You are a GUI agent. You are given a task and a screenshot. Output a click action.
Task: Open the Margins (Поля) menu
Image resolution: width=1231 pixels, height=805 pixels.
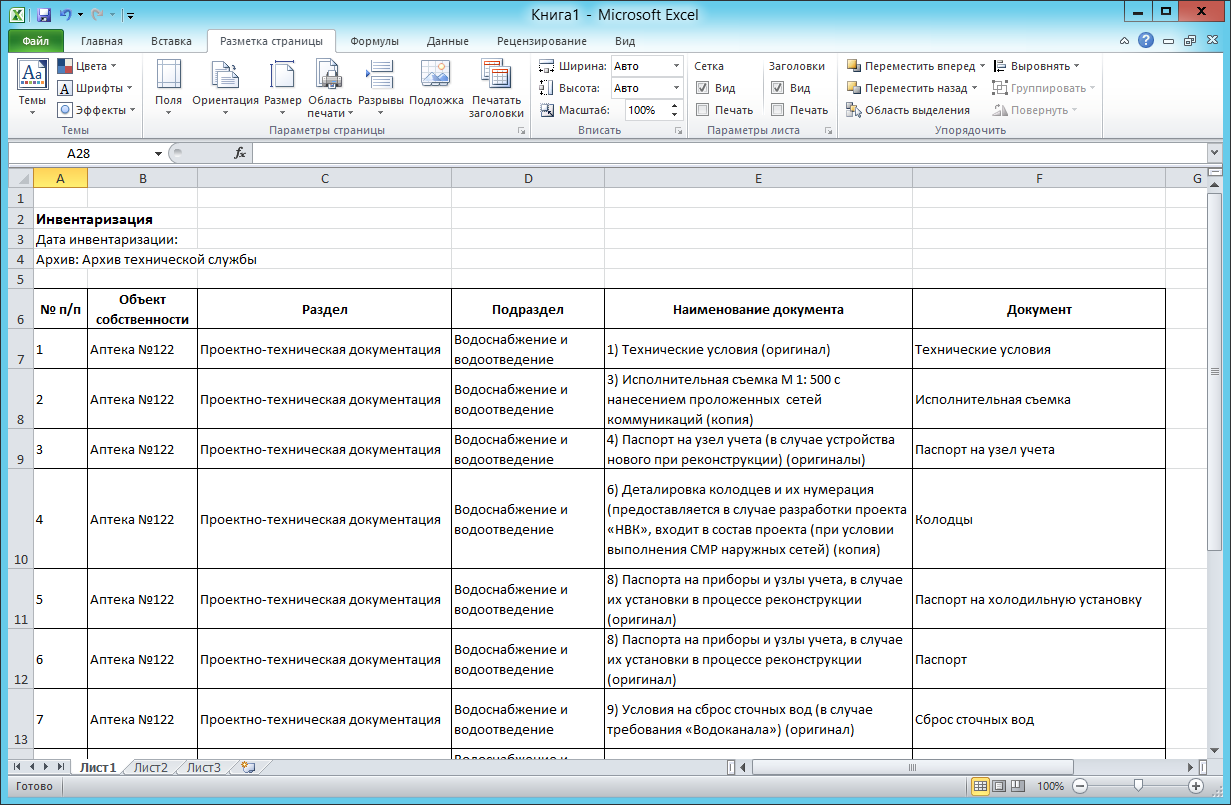(168, 87)
